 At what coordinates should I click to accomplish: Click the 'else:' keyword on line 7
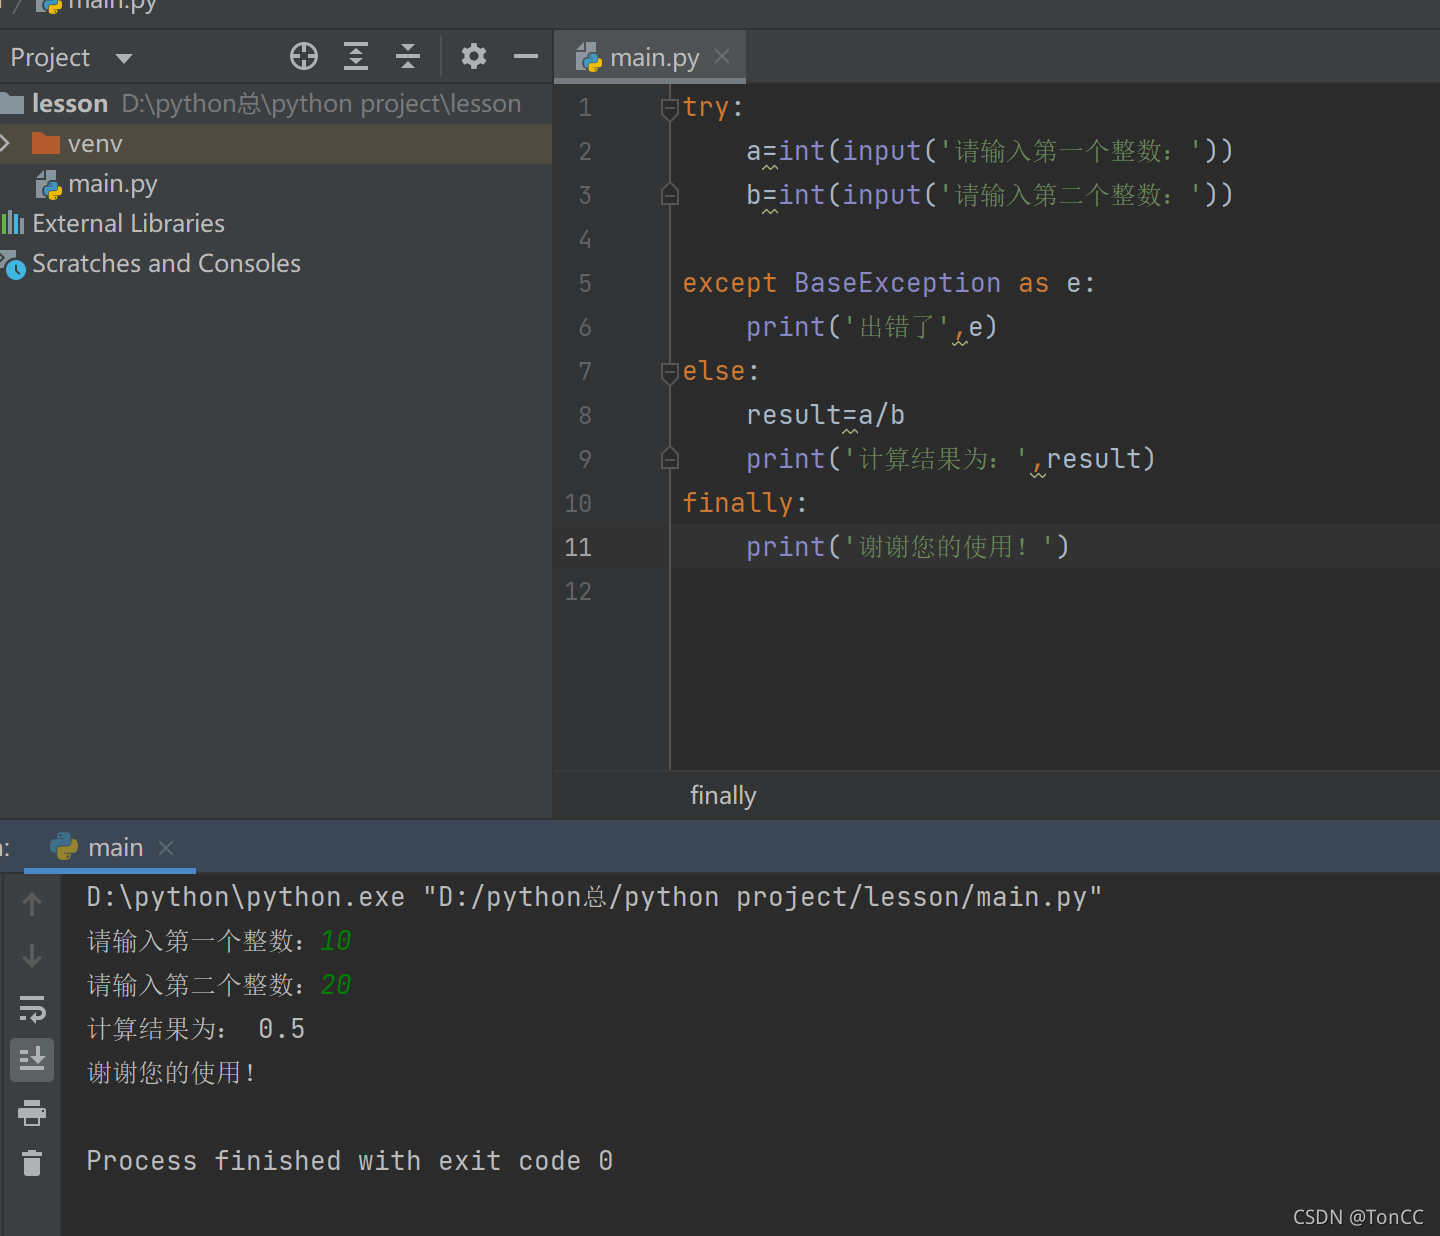(x=721, y=372)
